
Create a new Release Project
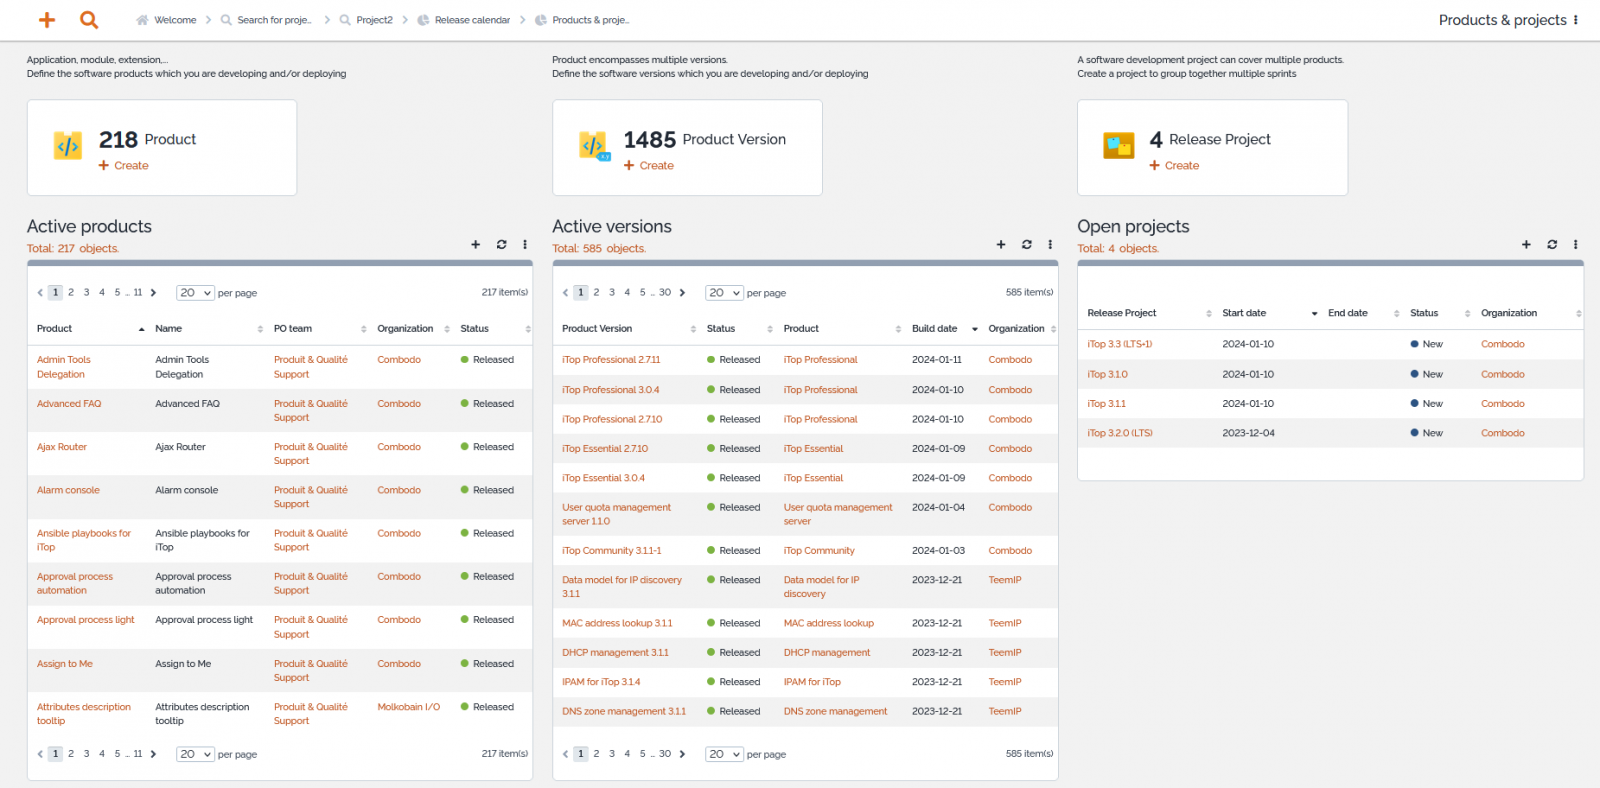(1174, 166)
